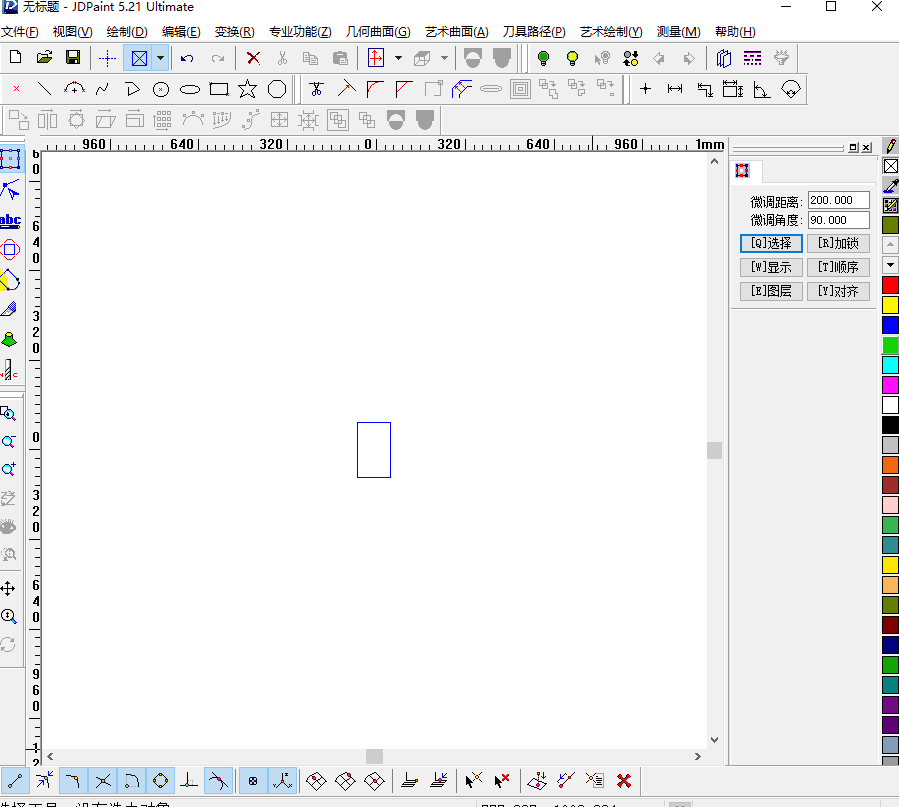Click the green light bulb icon
The width and height of the screenshot is (899, 807).
tap(543, 58)
